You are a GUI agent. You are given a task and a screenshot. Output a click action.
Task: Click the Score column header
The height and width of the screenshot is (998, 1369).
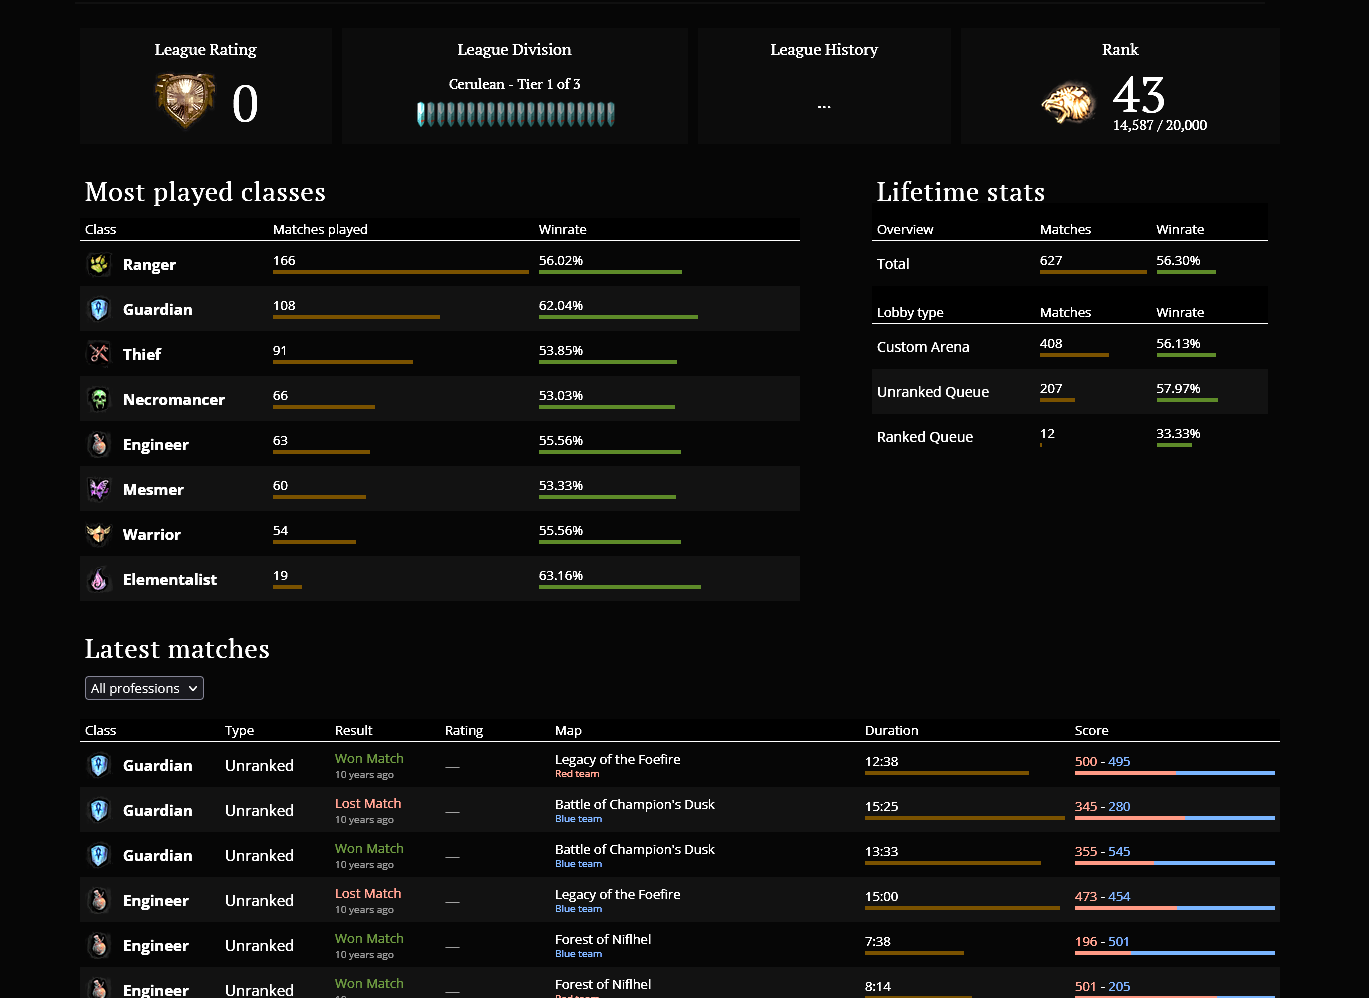coord(1092,730)
